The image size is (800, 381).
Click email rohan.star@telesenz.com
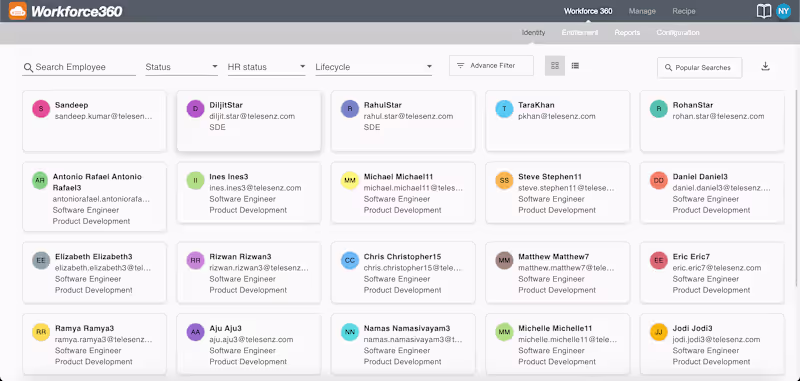pyautogui.click(x=718, y=116)
